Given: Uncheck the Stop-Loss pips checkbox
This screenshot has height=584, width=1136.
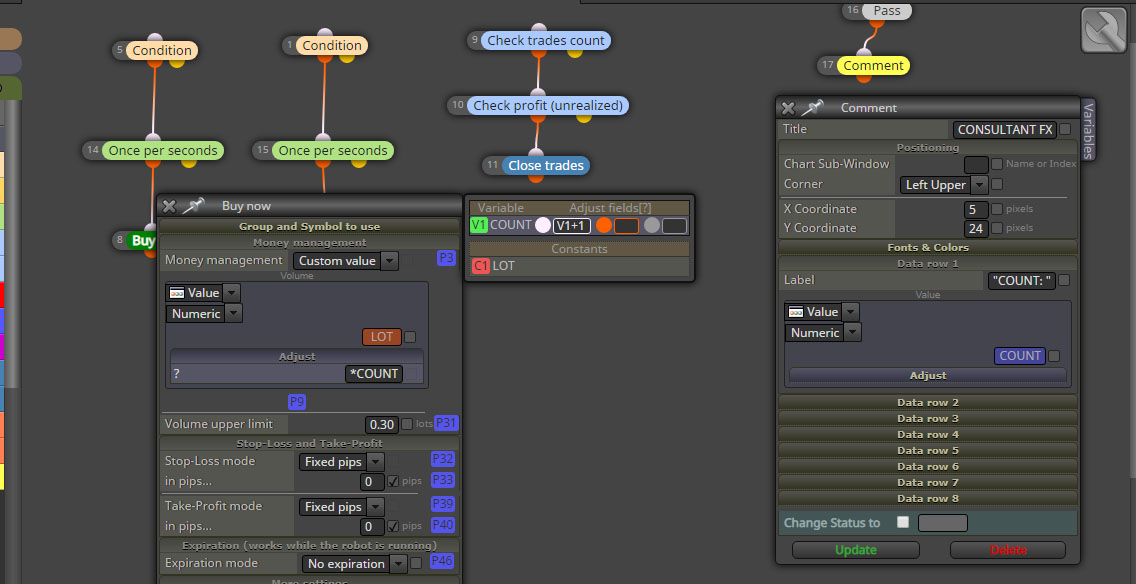Looking at the screenshot, I should tap(393, 481).
